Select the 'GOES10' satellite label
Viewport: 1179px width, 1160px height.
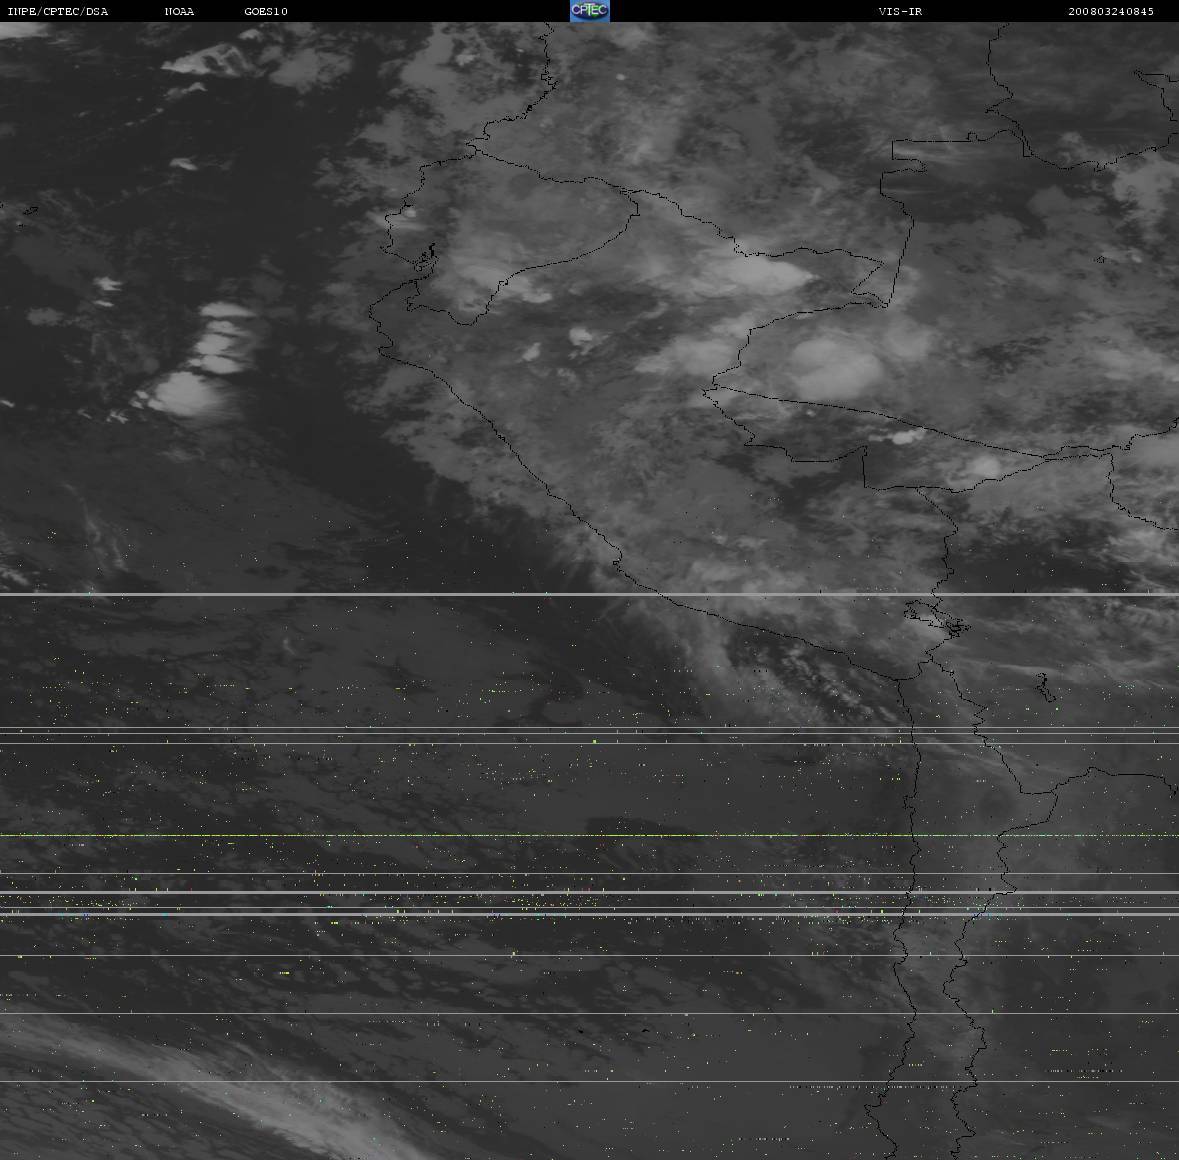266,11
